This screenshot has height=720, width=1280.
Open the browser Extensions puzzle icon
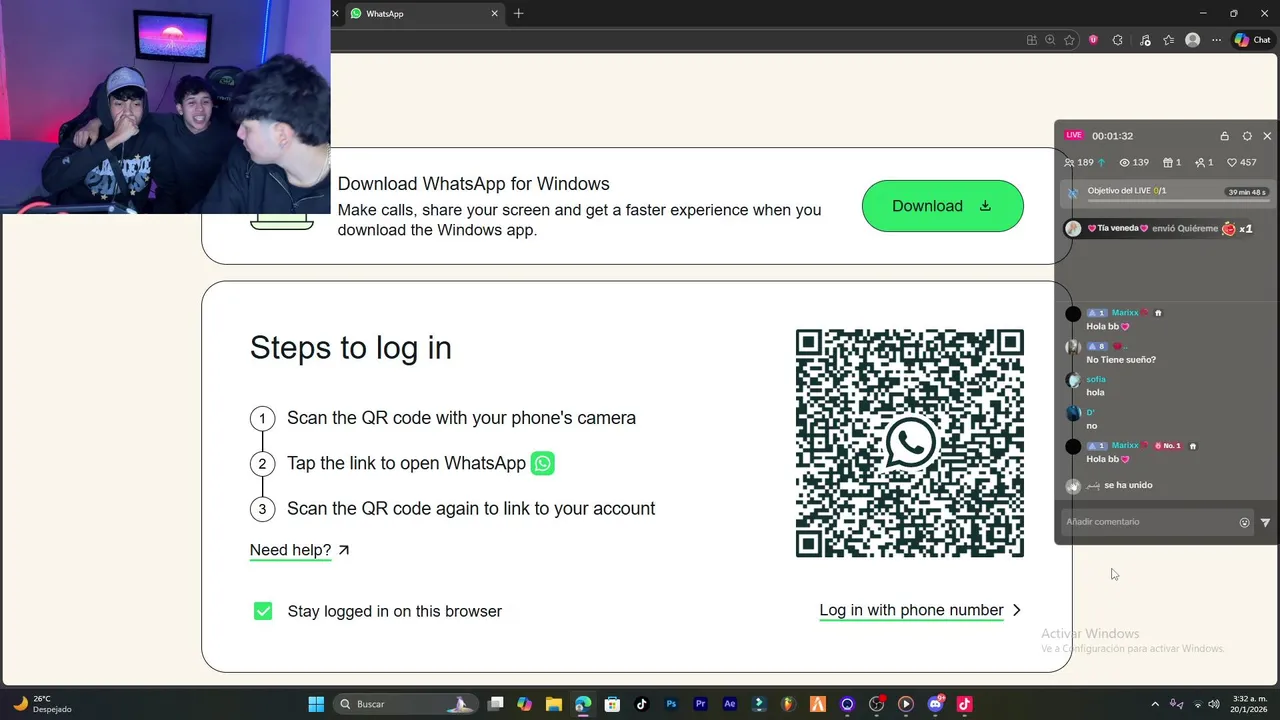(x=1117, y=40)
